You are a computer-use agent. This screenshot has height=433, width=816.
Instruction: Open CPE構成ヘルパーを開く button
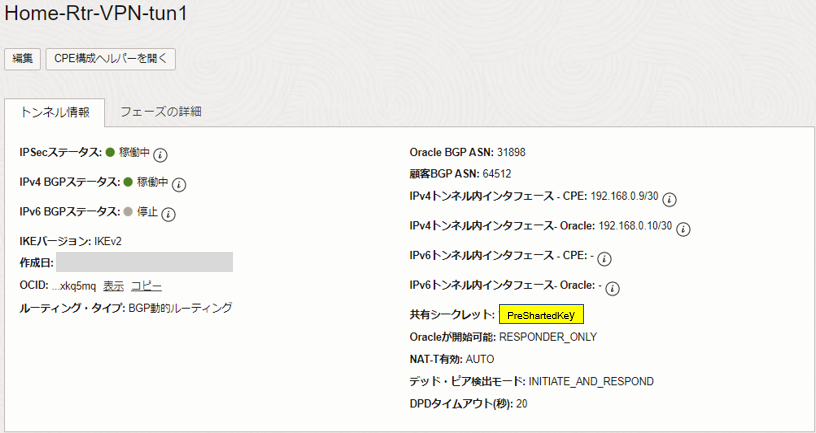[x=111, y=59]
